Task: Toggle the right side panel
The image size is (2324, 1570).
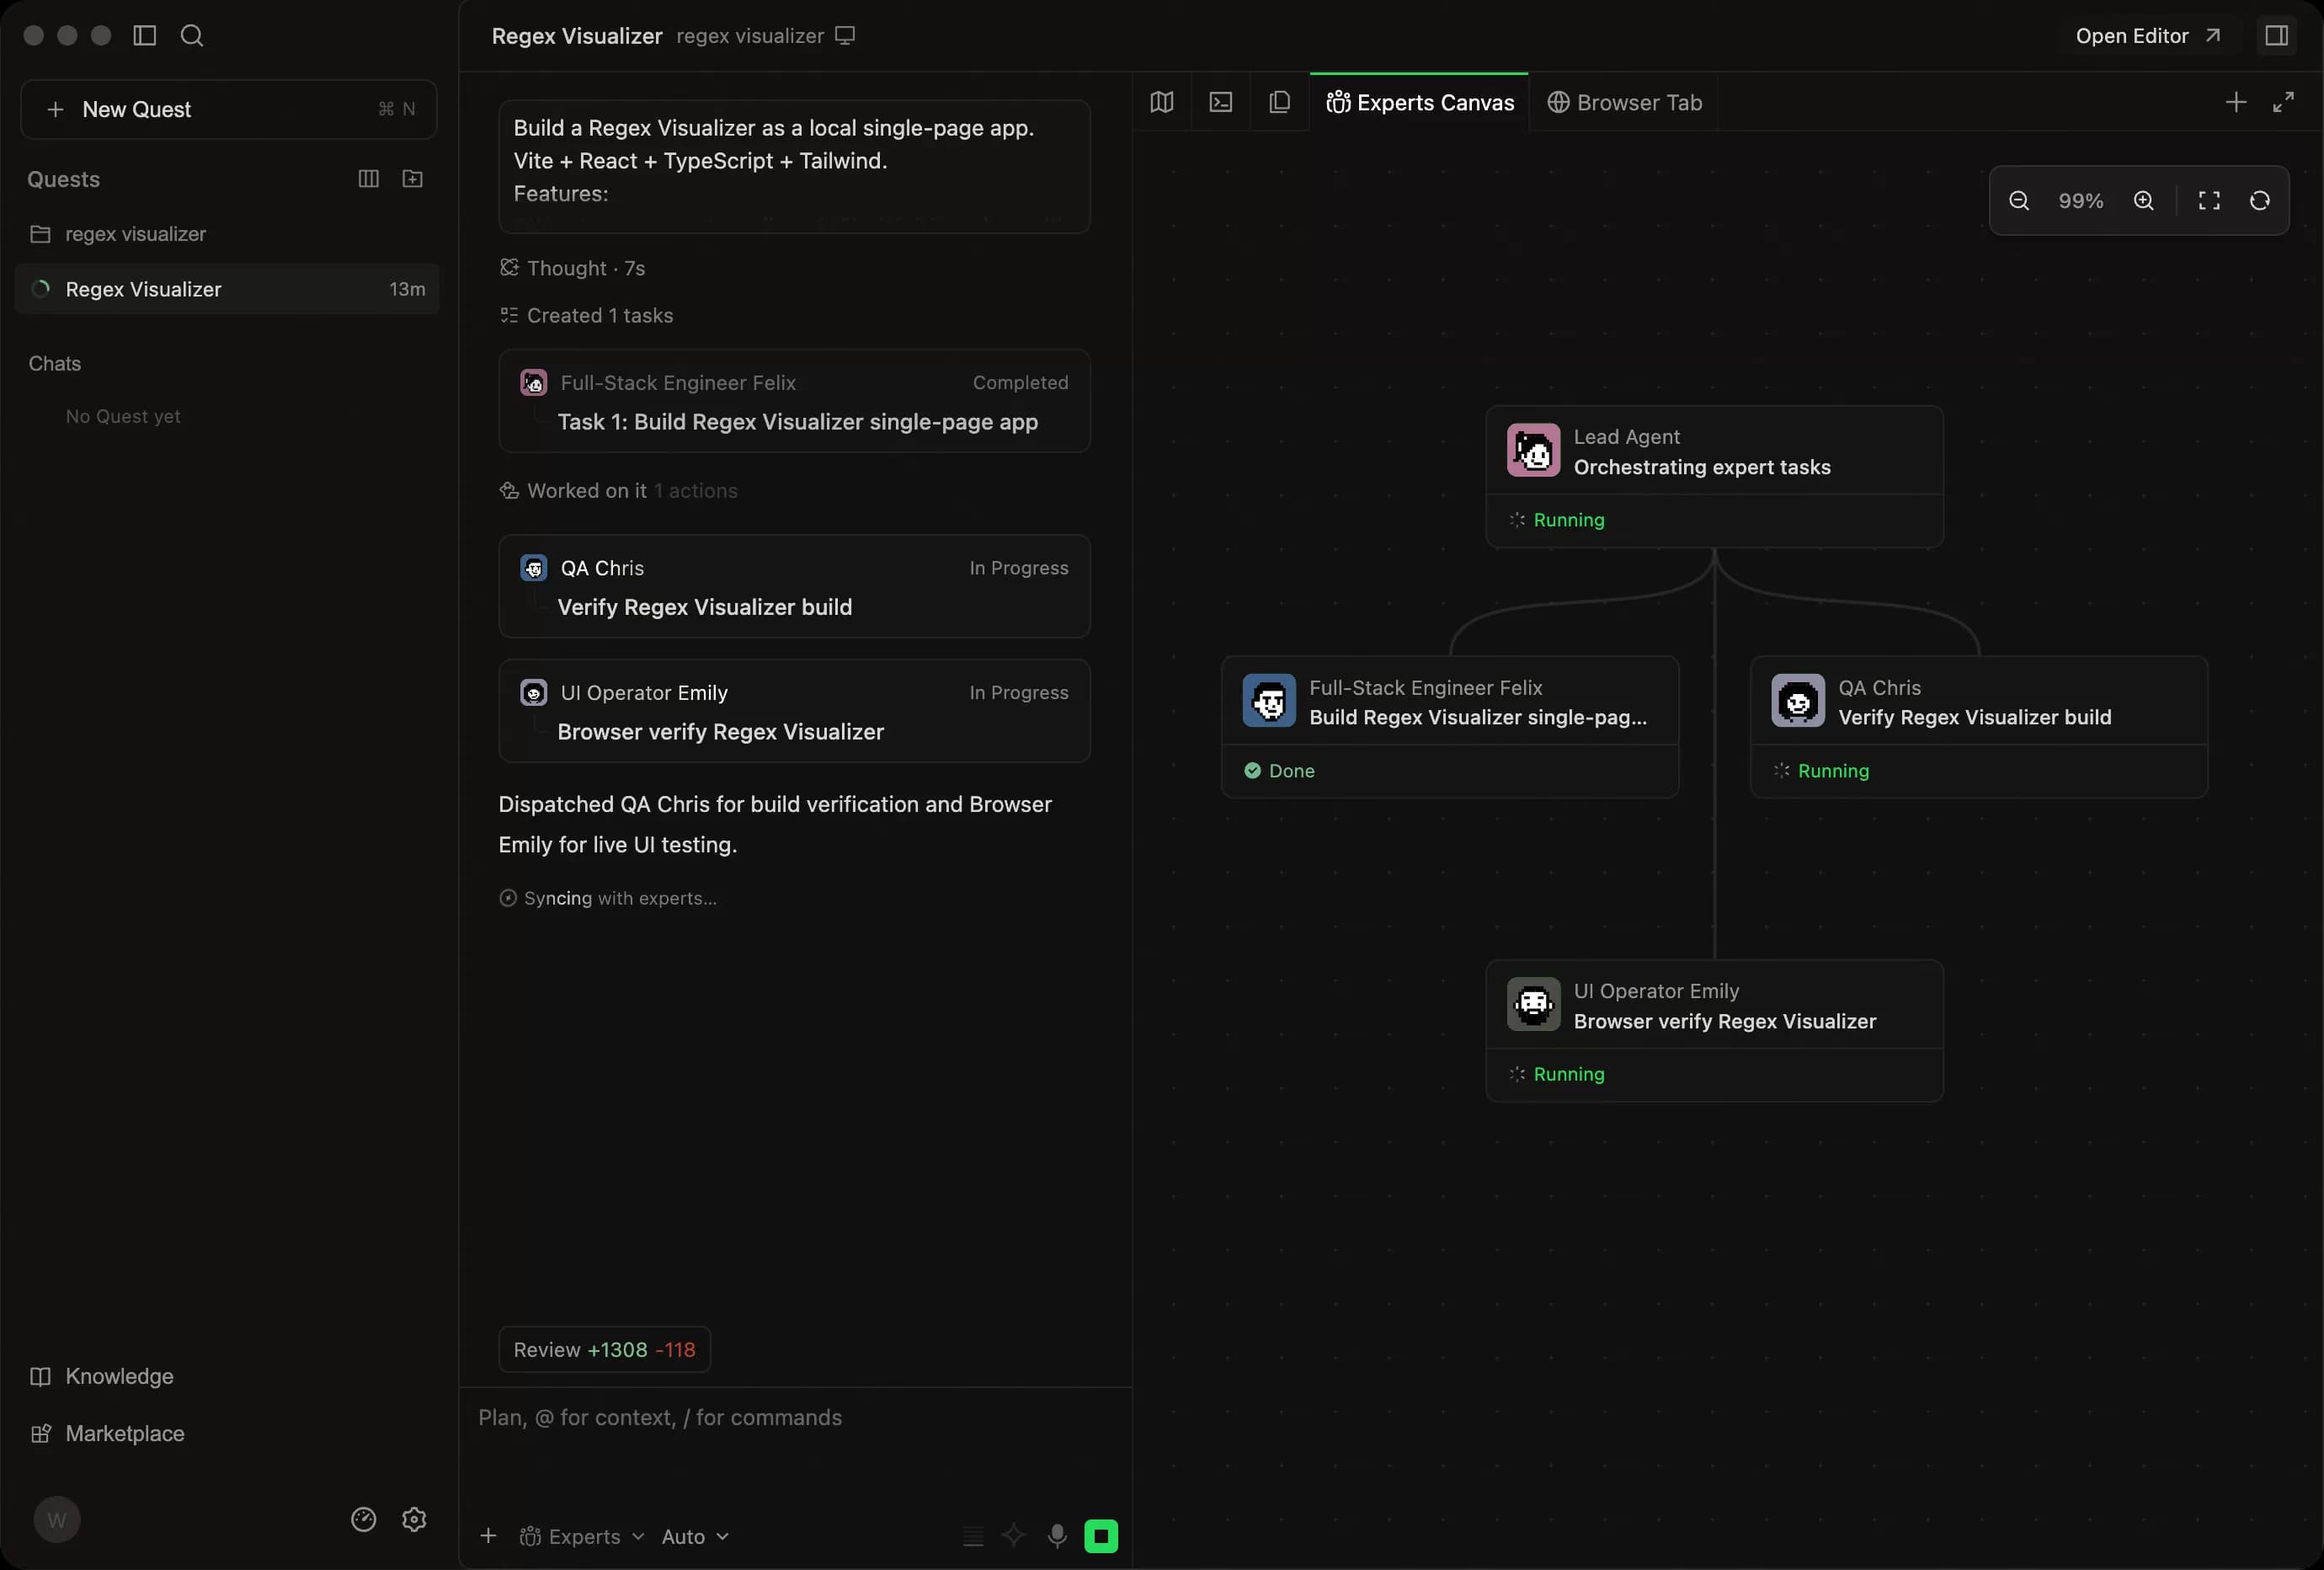Action: point(2276,36)
